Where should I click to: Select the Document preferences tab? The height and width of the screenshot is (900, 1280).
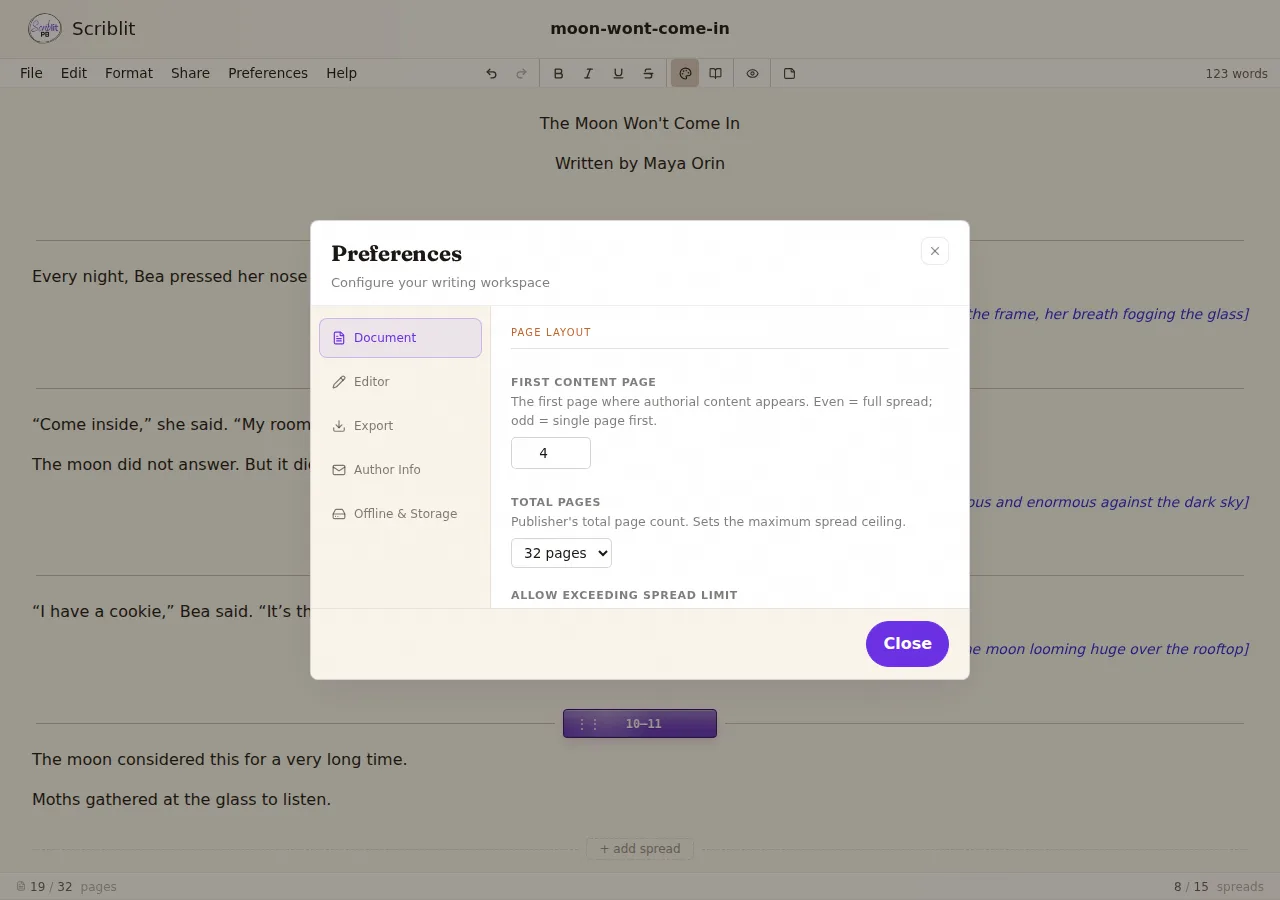pyautogui.click(x=400, y=338)
